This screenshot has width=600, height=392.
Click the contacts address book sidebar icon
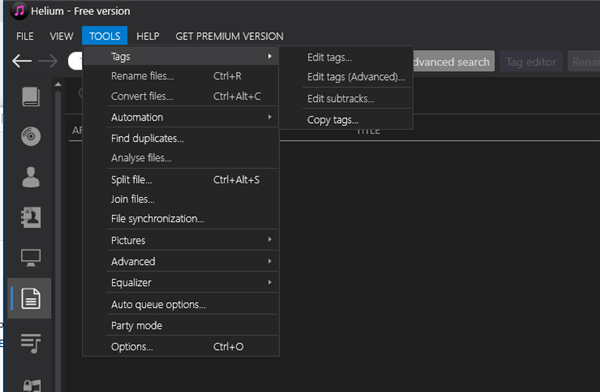31,217
